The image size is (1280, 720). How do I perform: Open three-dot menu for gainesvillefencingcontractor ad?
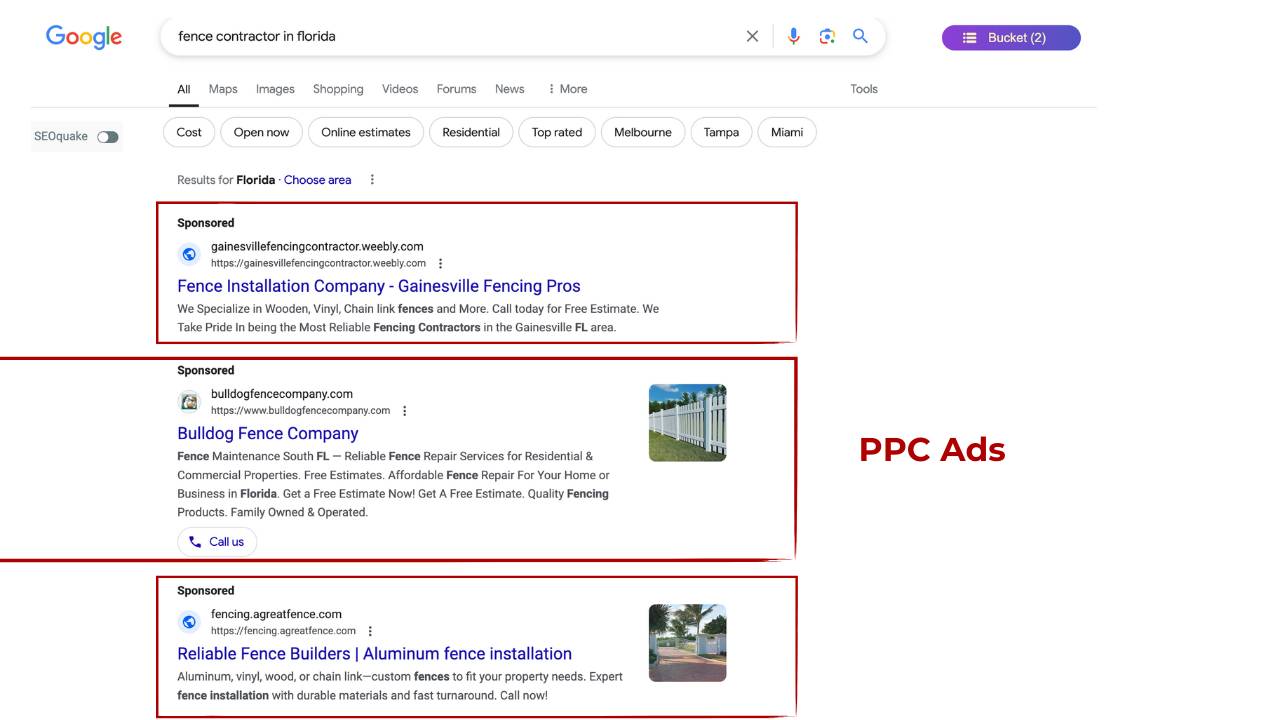point(440,264)
